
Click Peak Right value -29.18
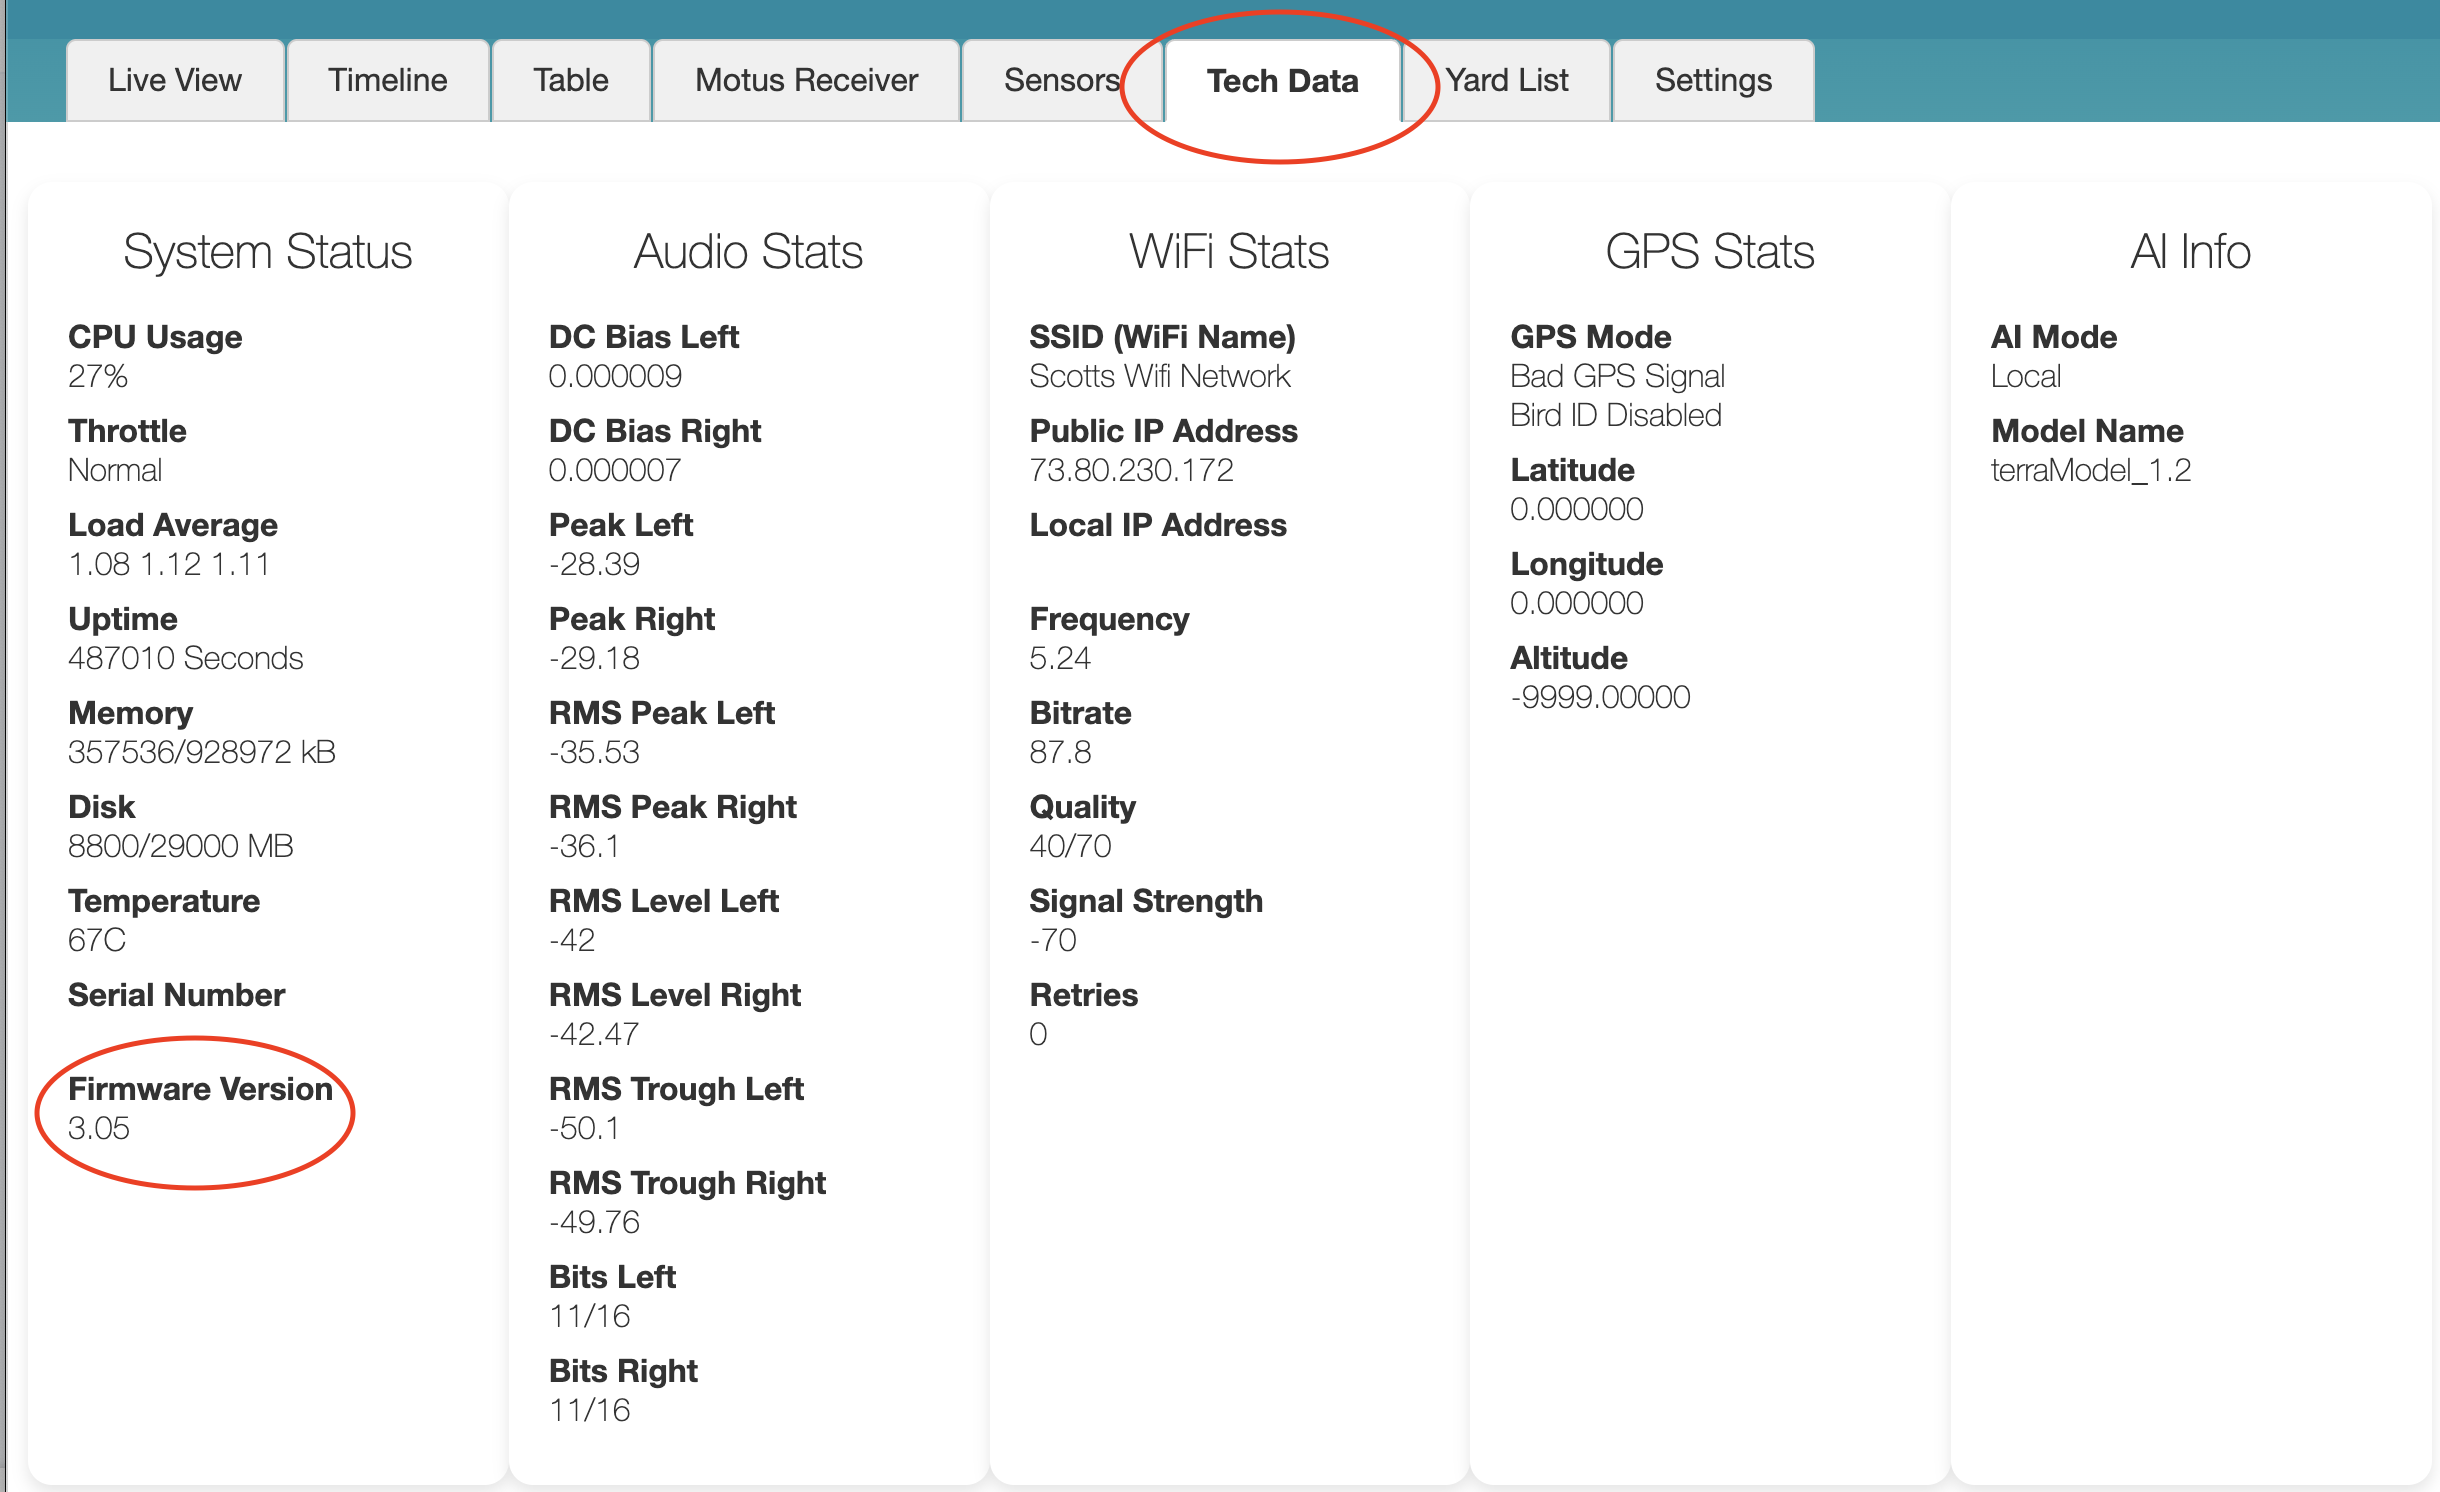(x=594, y=658)
